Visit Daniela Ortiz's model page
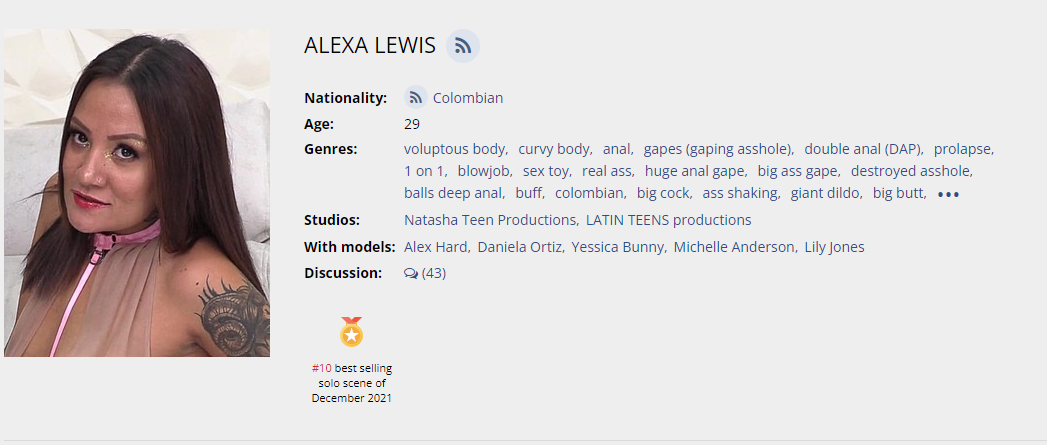The width and height of the screenshot is (1047, 445). tap(520, 247)
